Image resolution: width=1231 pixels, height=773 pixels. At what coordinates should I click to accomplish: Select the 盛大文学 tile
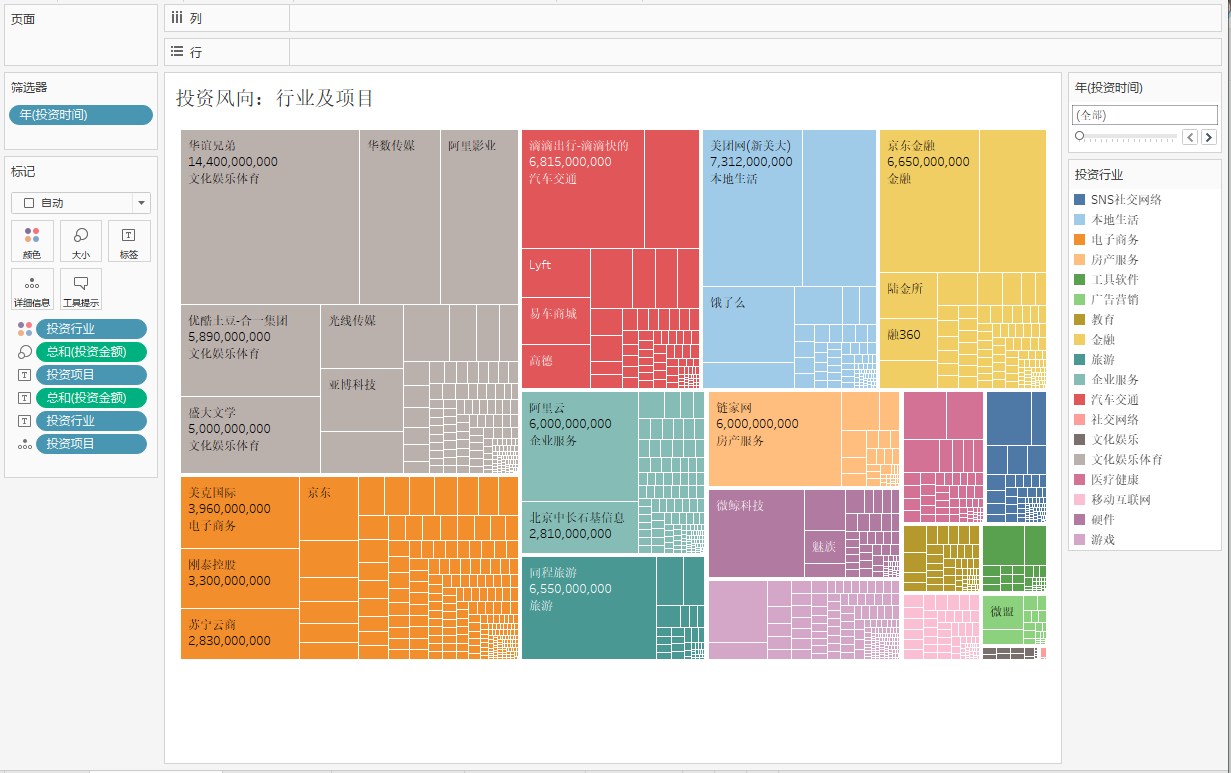point(251,435)
